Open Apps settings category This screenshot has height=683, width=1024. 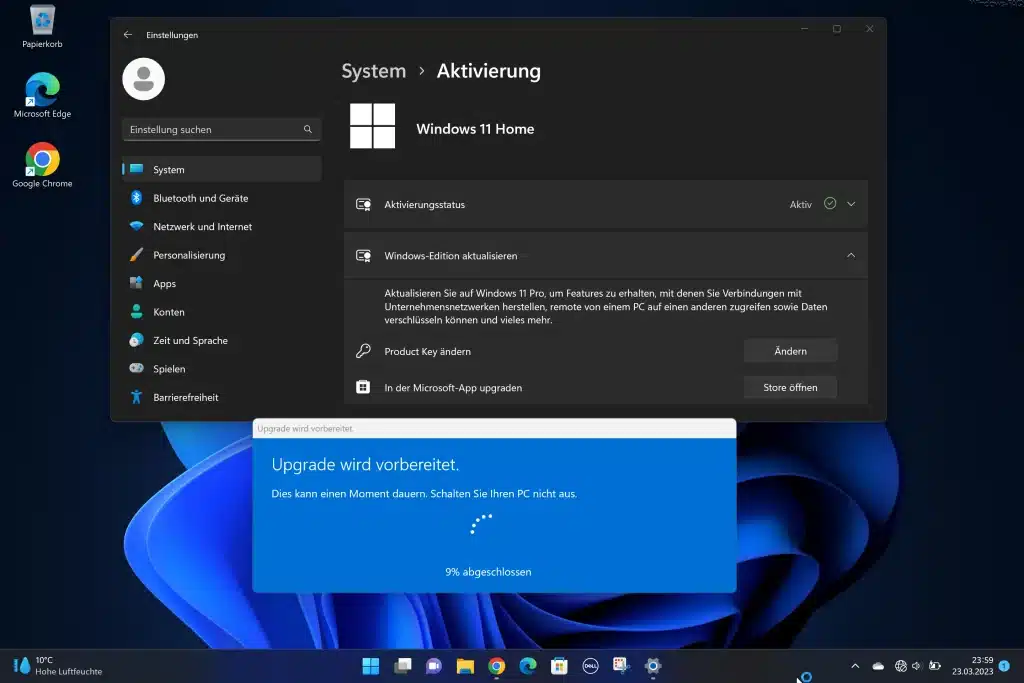(221, 283)
